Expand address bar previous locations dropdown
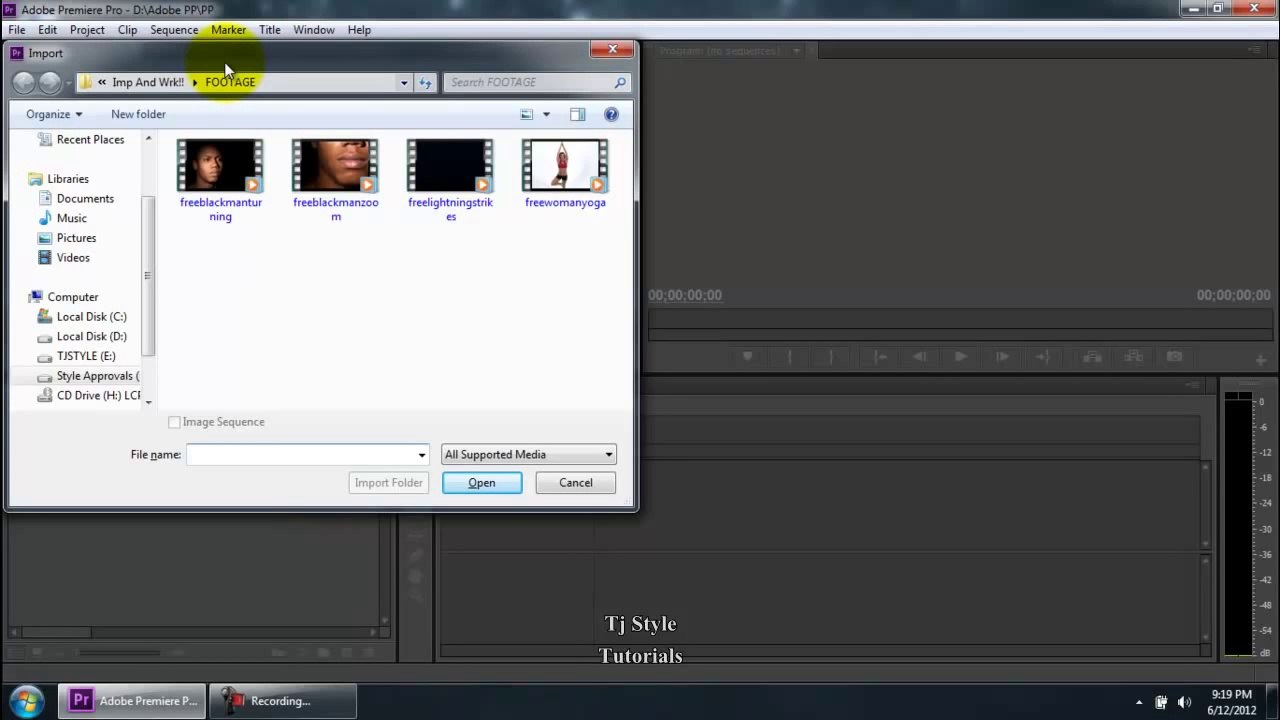This screenshot has width=1280, height=720. [x=404, y=83]
